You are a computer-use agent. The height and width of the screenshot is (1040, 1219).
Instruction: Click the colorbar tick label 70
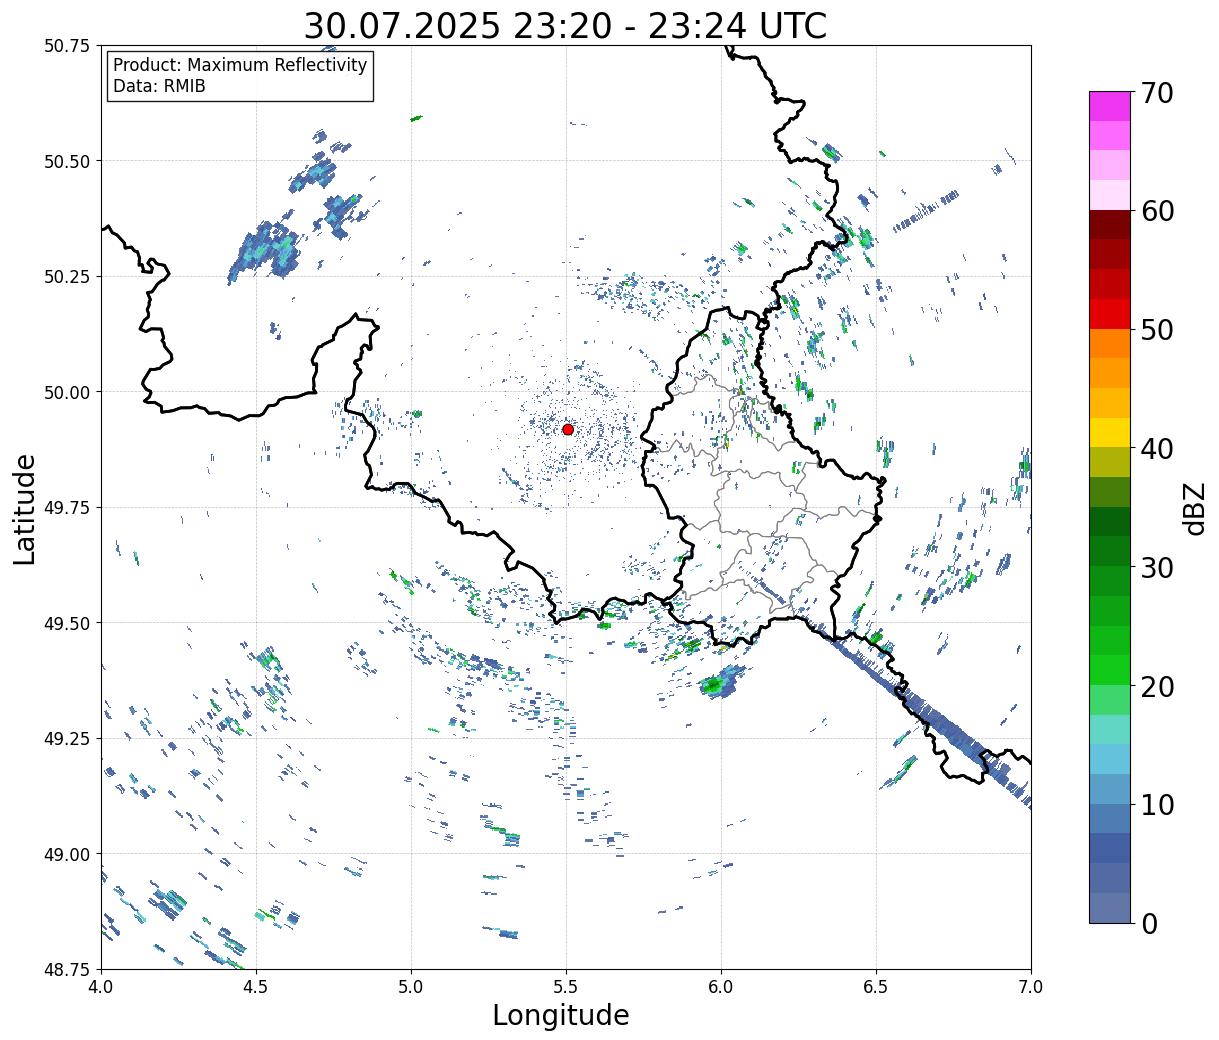(x=1156, y=93)
